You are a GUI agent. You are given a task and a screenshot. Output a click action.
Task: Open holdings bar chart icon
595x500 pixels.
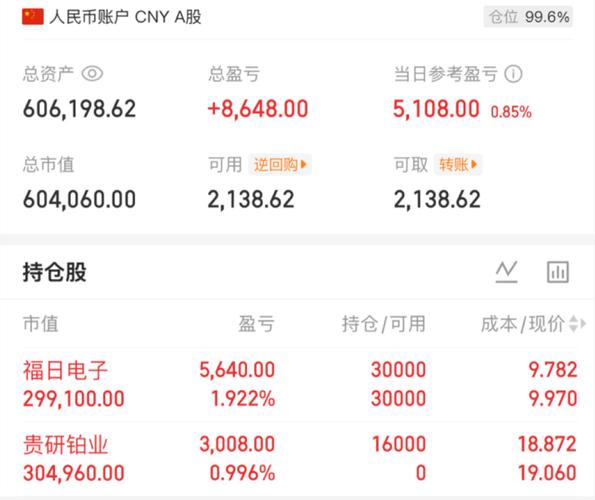coord(558,272)
